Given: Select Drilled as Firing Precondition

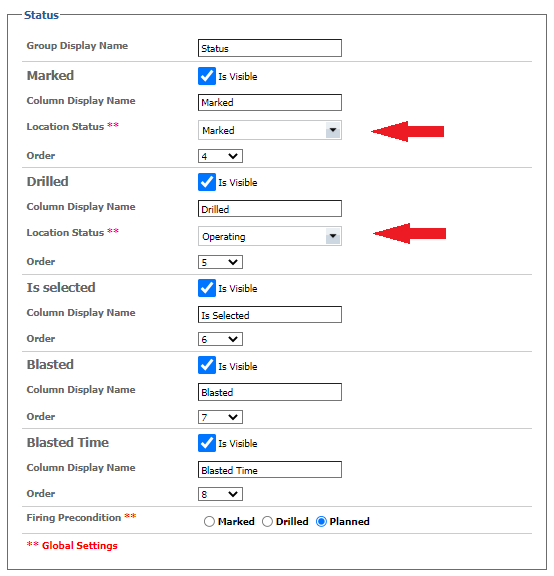Looking at the screenshot, I should pyautogui.click(x=267, y=521).
